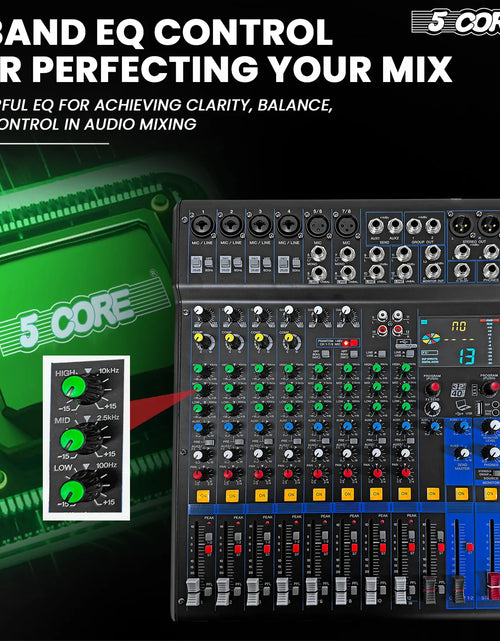Toggle channel 1 PFL button
Viewport: 500px width, 641px height.
(x=208, y=590)
